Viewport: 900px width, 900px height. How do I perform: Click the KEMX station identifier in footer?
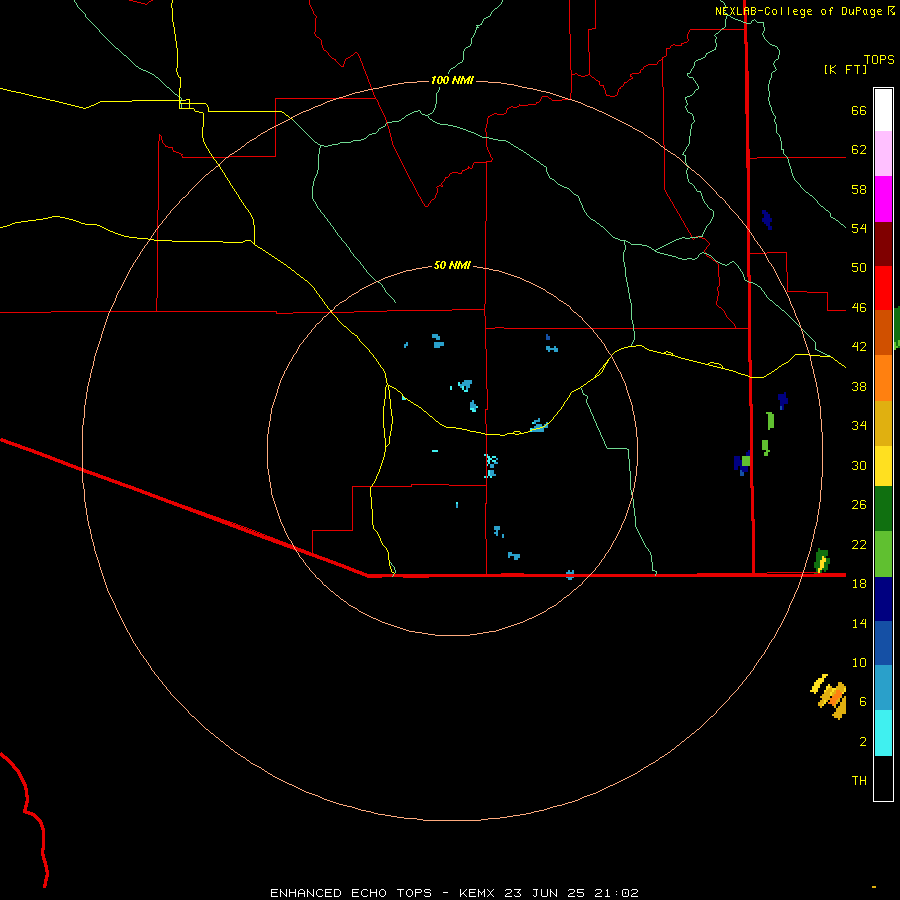(x=476, y=893)
